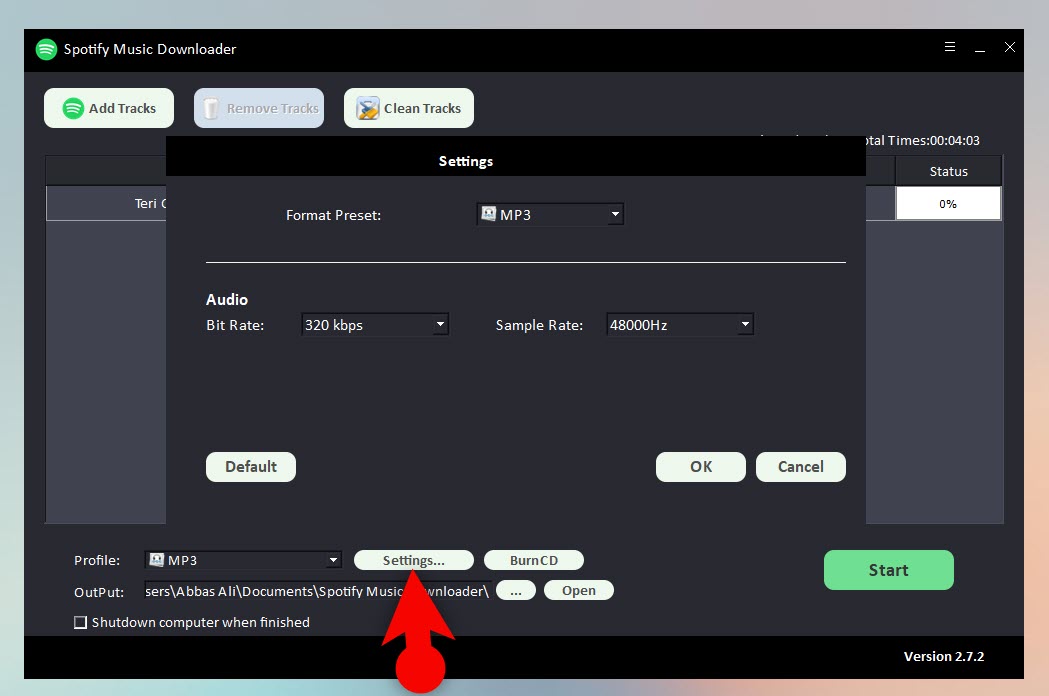Close the Spotify Music Downloader window
This screenshot has height=696, width=1049.
pos(1010,47)
